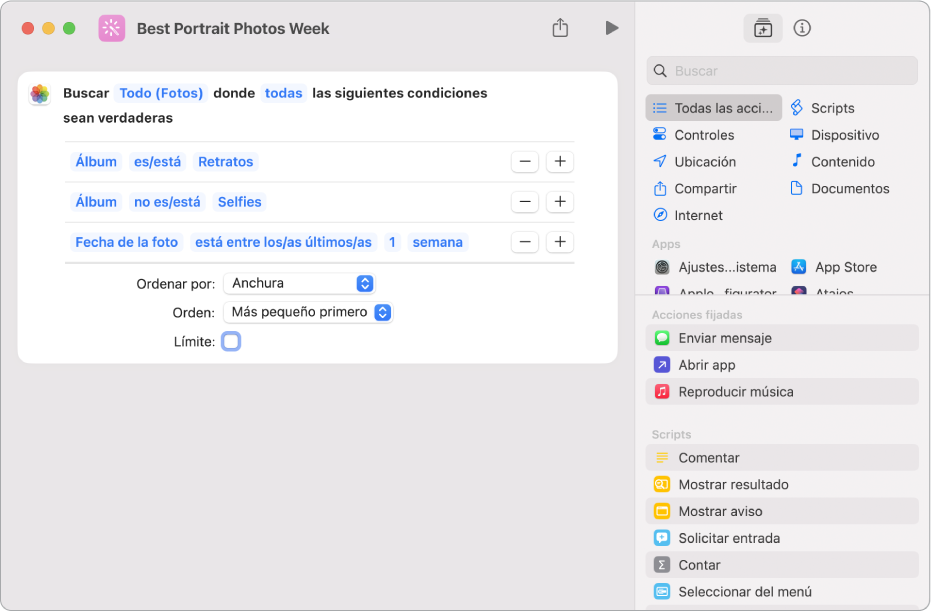This screenshot has width=931, height=612.
Task: Click the Best Portrait Photos Week title
Action: click(233, 28)
